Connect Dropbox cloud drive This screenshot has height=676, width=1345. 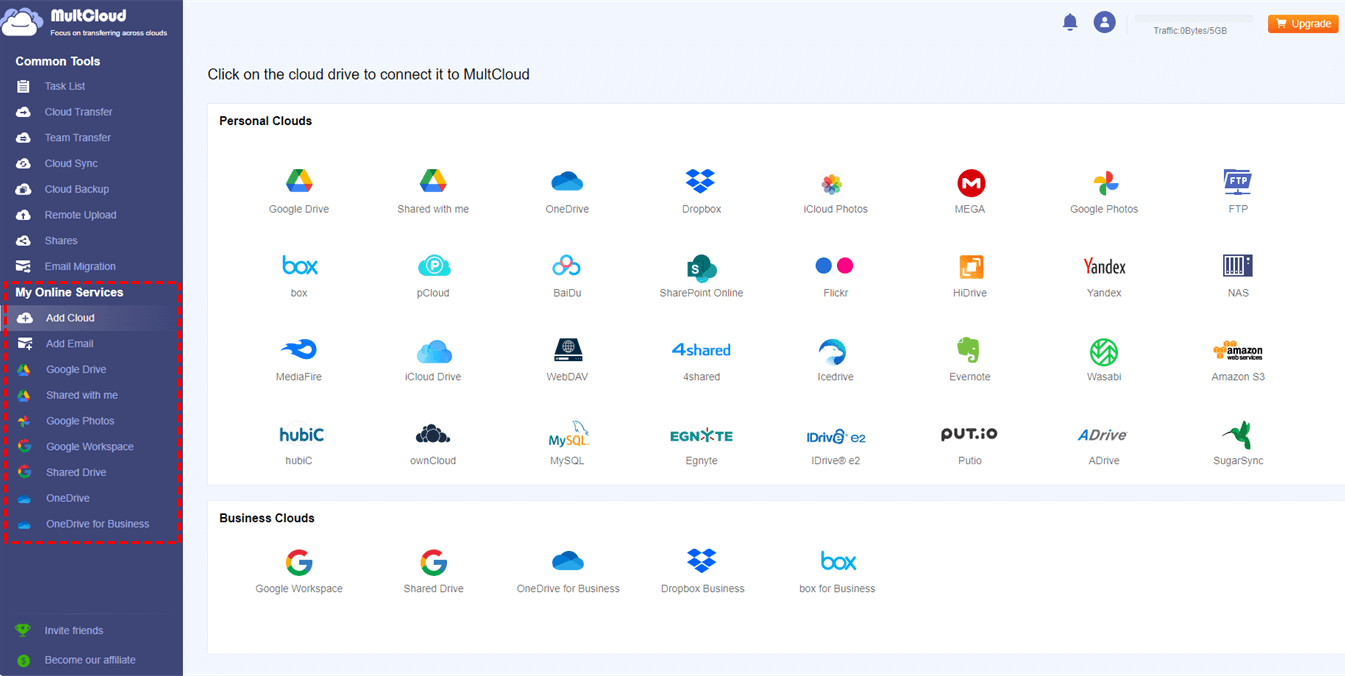pos(701,192)
